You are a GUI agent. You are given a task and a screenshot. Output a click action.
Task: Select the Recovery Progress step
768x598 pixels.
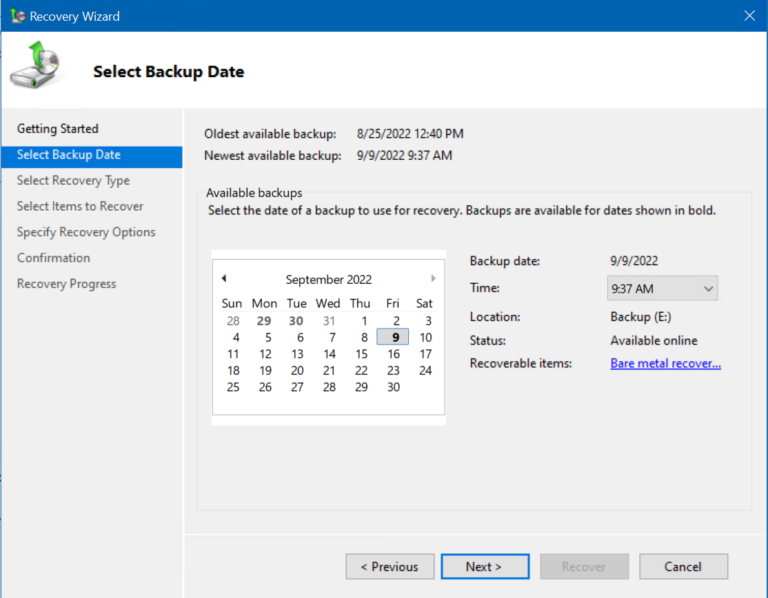point(67,284)
